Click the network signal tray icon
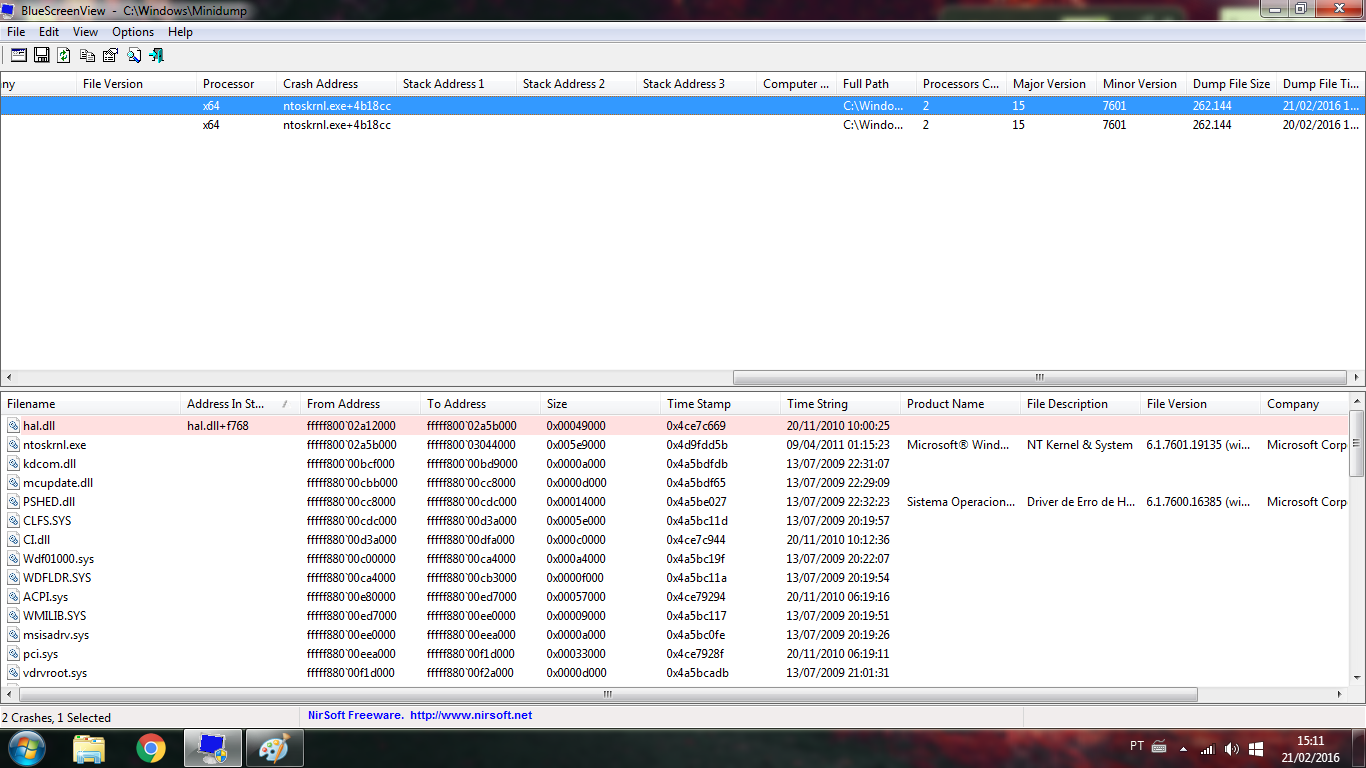Screen dimensions: 1366x768 point(1208,748)
